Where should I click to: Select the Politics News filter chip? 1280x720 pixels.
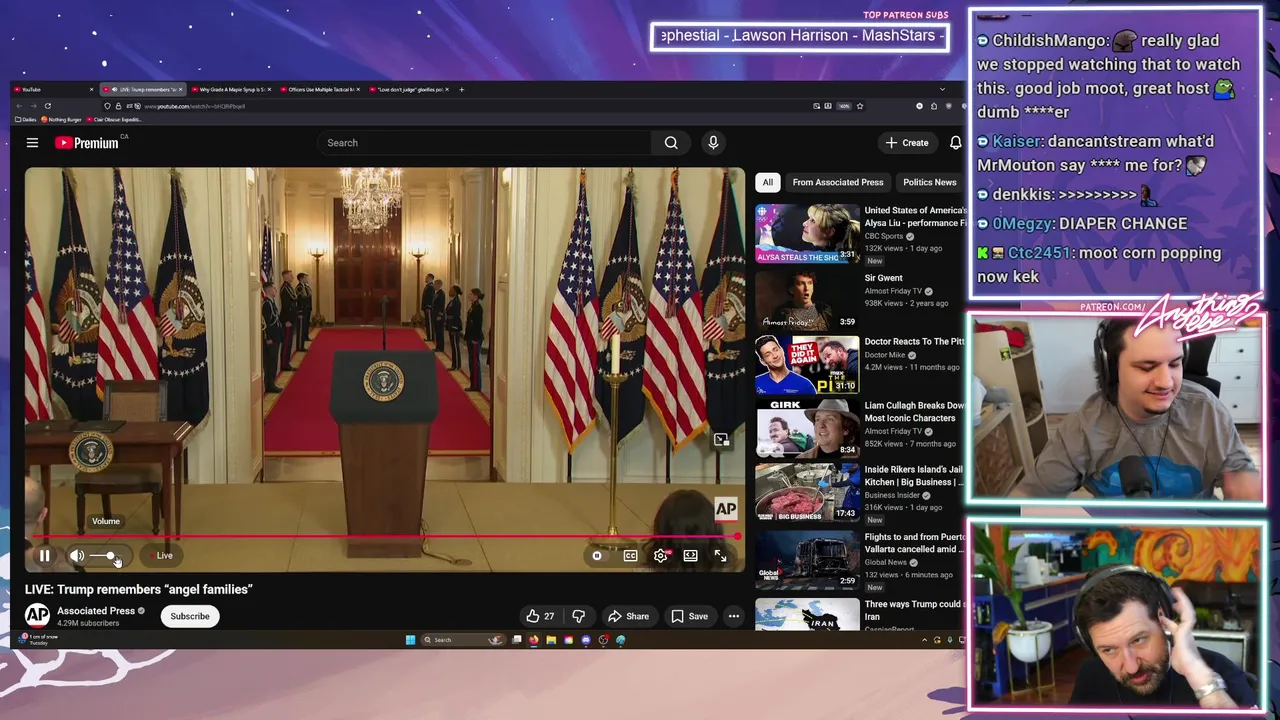(930, 182)
